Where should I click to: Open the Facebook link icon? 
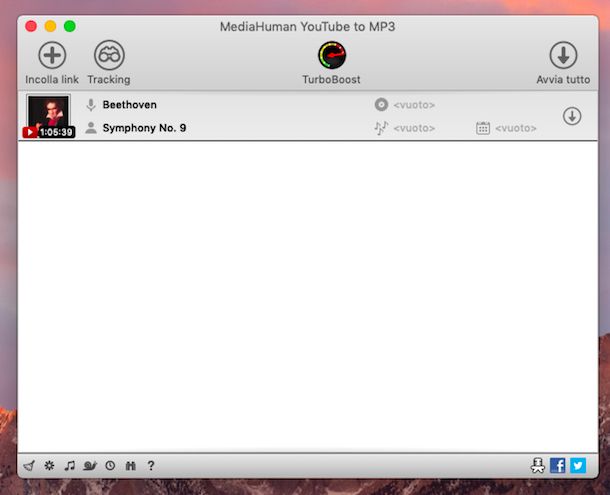pyautogui.click(x=557, y=465)
